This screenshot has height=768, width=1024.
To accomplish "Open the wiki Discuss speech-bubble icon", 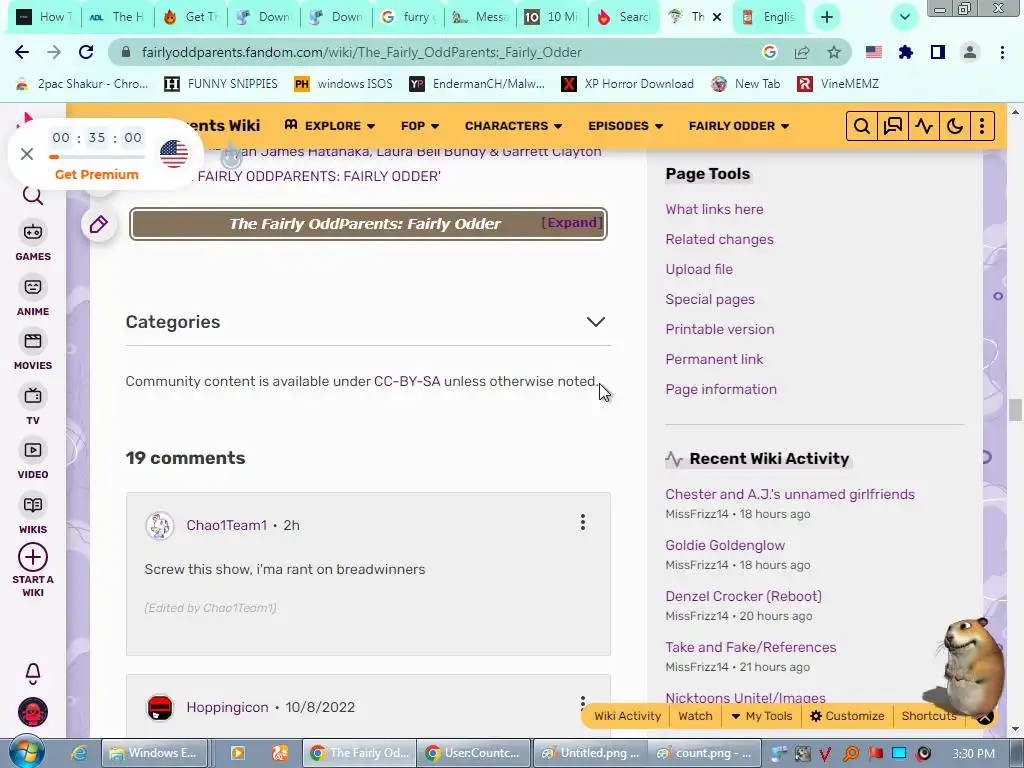I will 892,126.
